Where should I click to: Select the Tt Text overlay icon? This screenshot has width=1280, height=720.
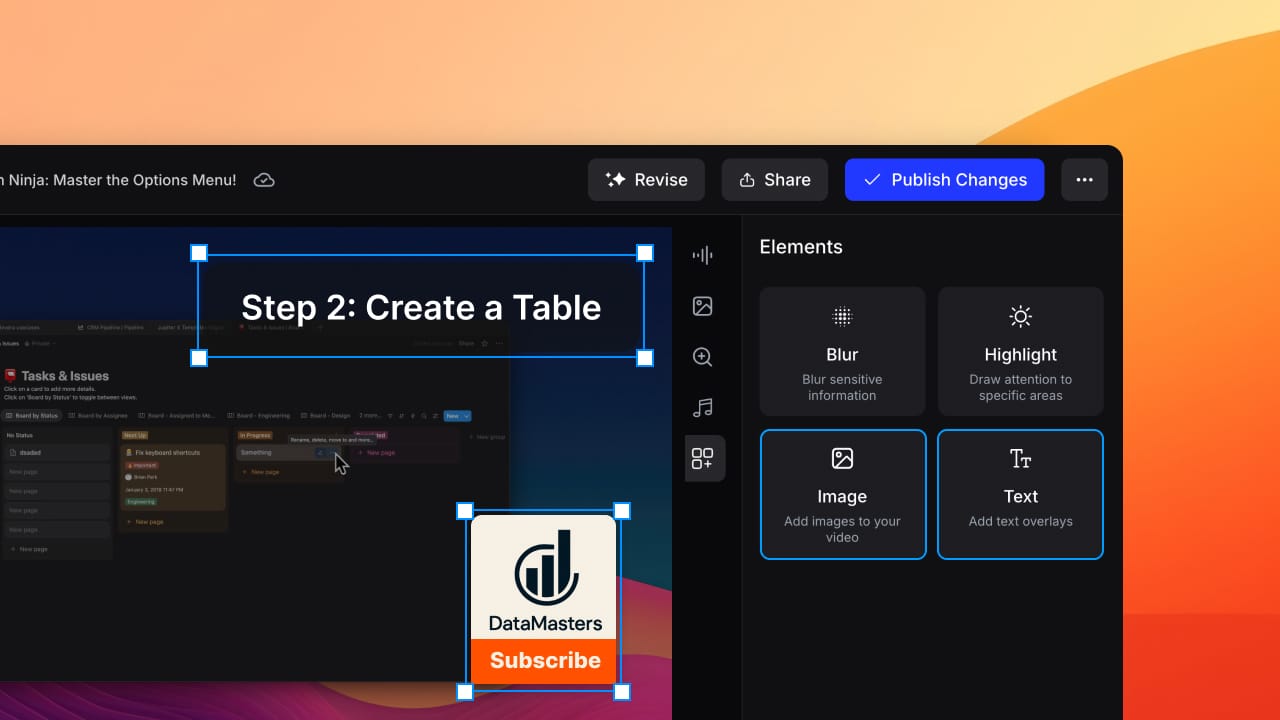[x=1020, y=458]
